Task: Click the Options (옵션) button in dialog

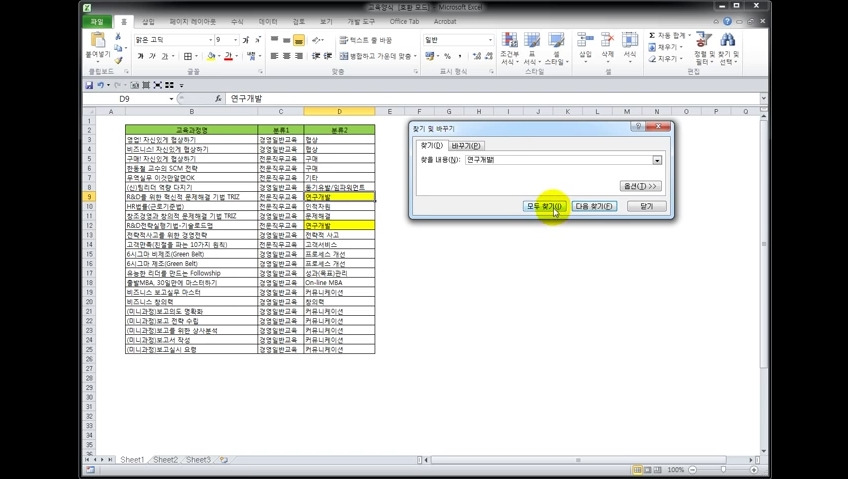Action: coord(640,186)
